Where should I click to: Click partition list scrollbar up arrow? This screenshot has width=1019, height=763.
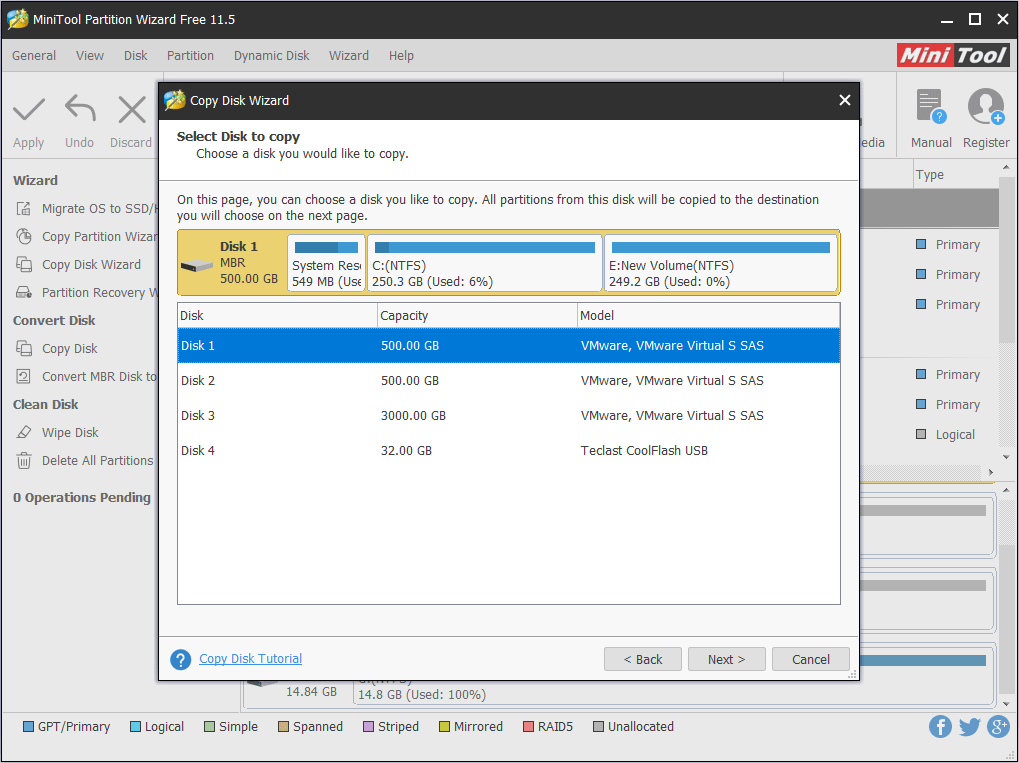[x=1007, y=168]
